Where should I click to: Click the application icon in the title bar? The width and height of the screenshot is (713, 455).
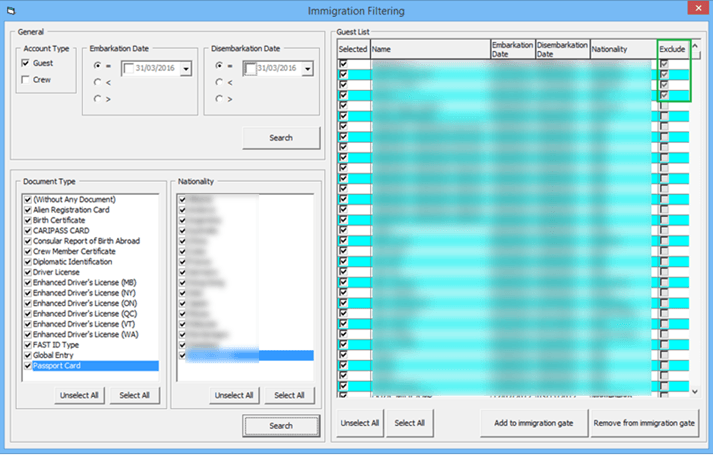coord(11,10)
